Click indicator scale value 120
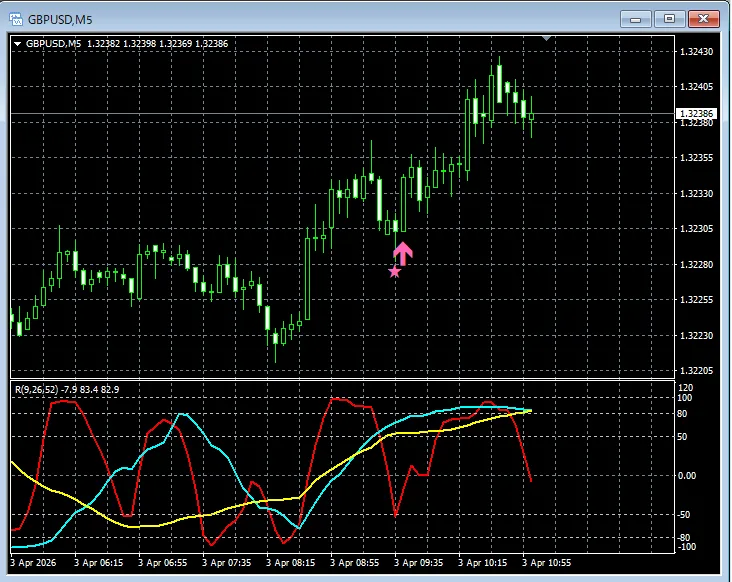The height and width of the screenshot is (582, 732). coord(685,388)
